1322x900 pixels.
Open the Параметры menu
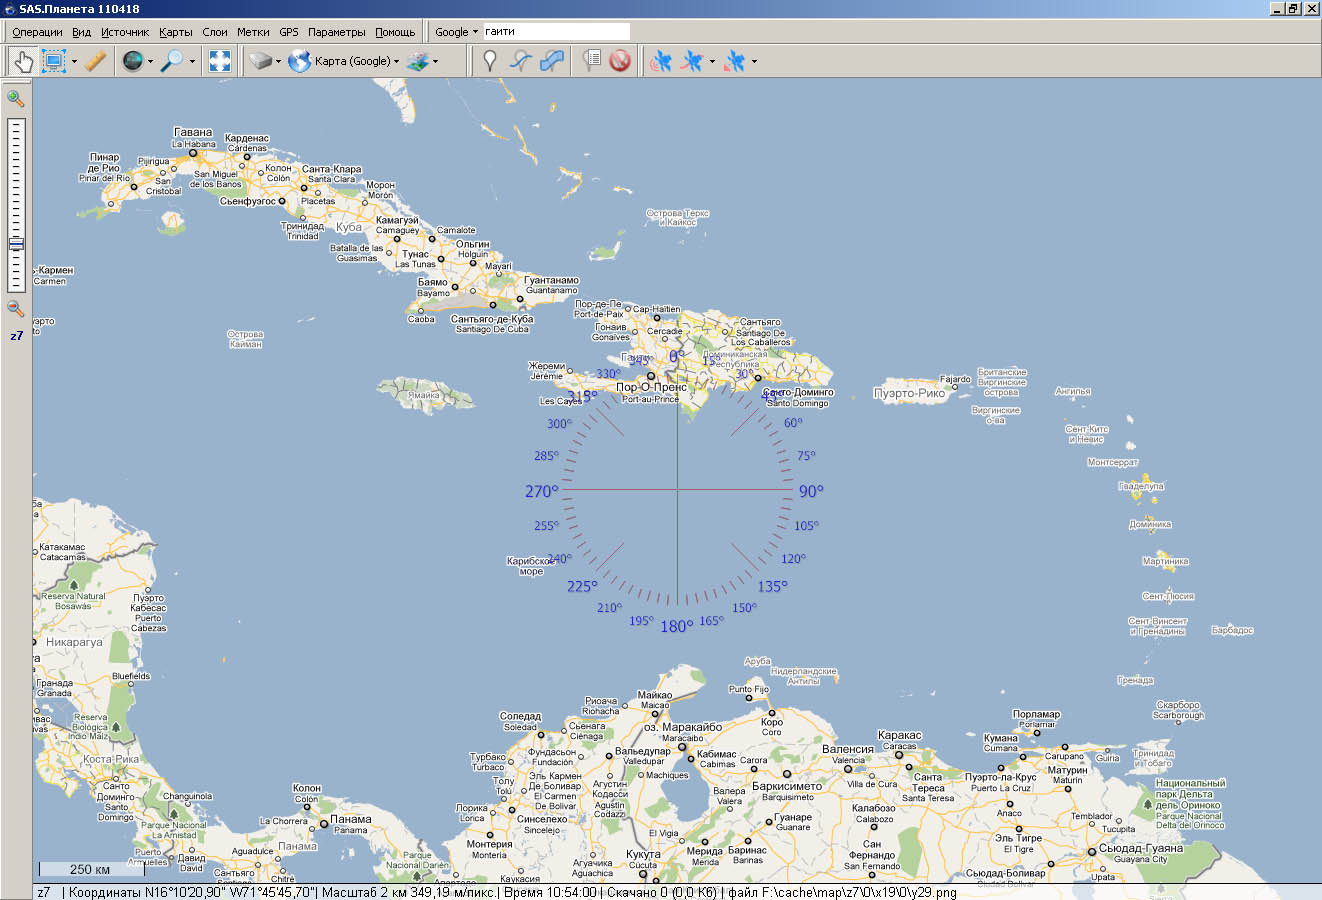tap(336, 32)
